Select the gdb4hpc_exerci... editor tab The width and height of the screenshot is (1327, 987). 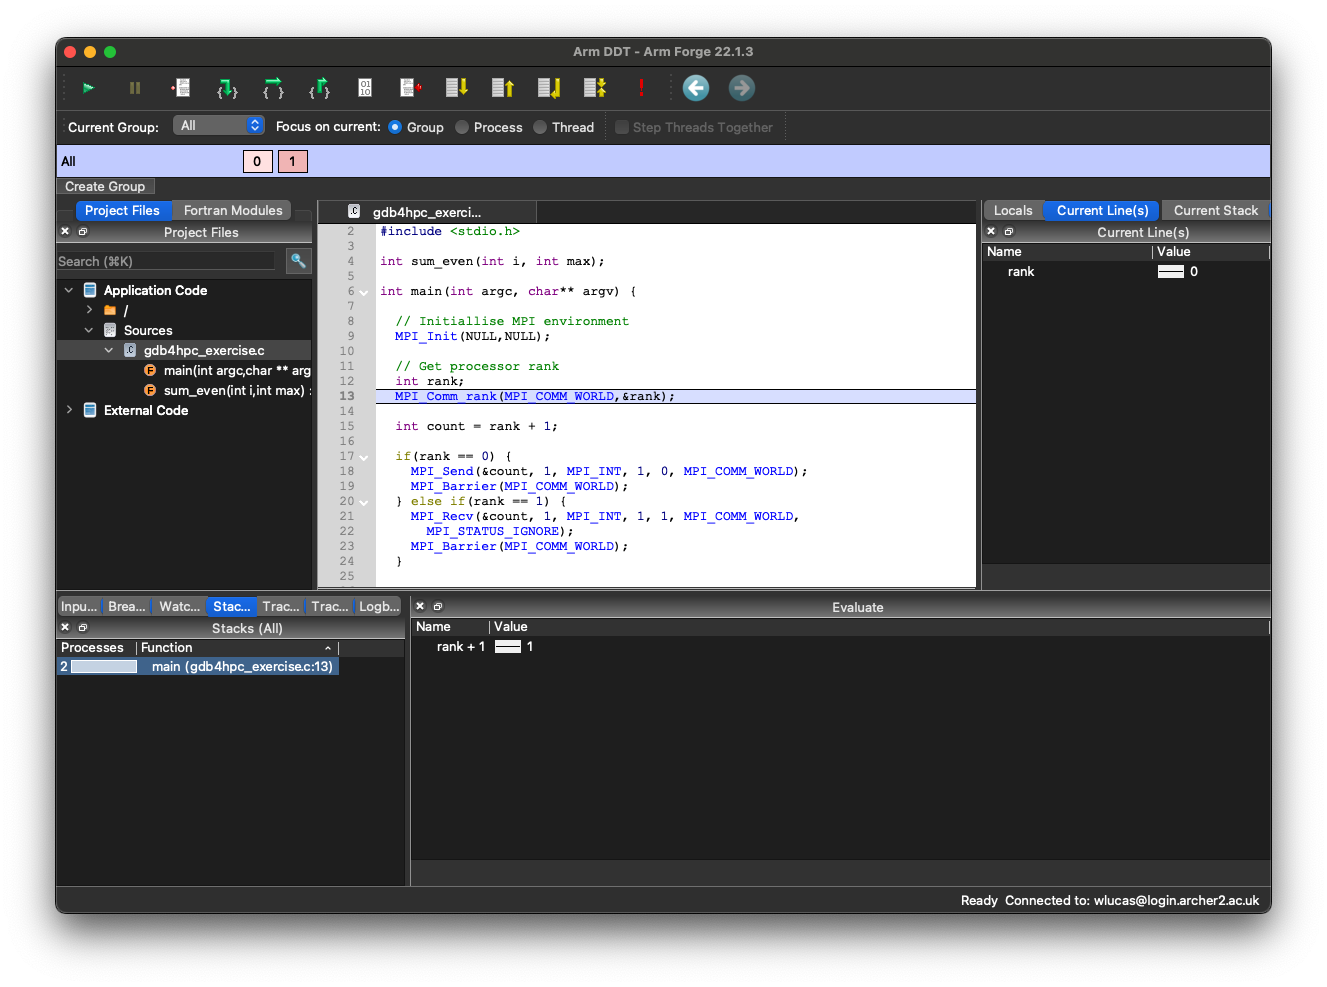(x=427, y=212)
